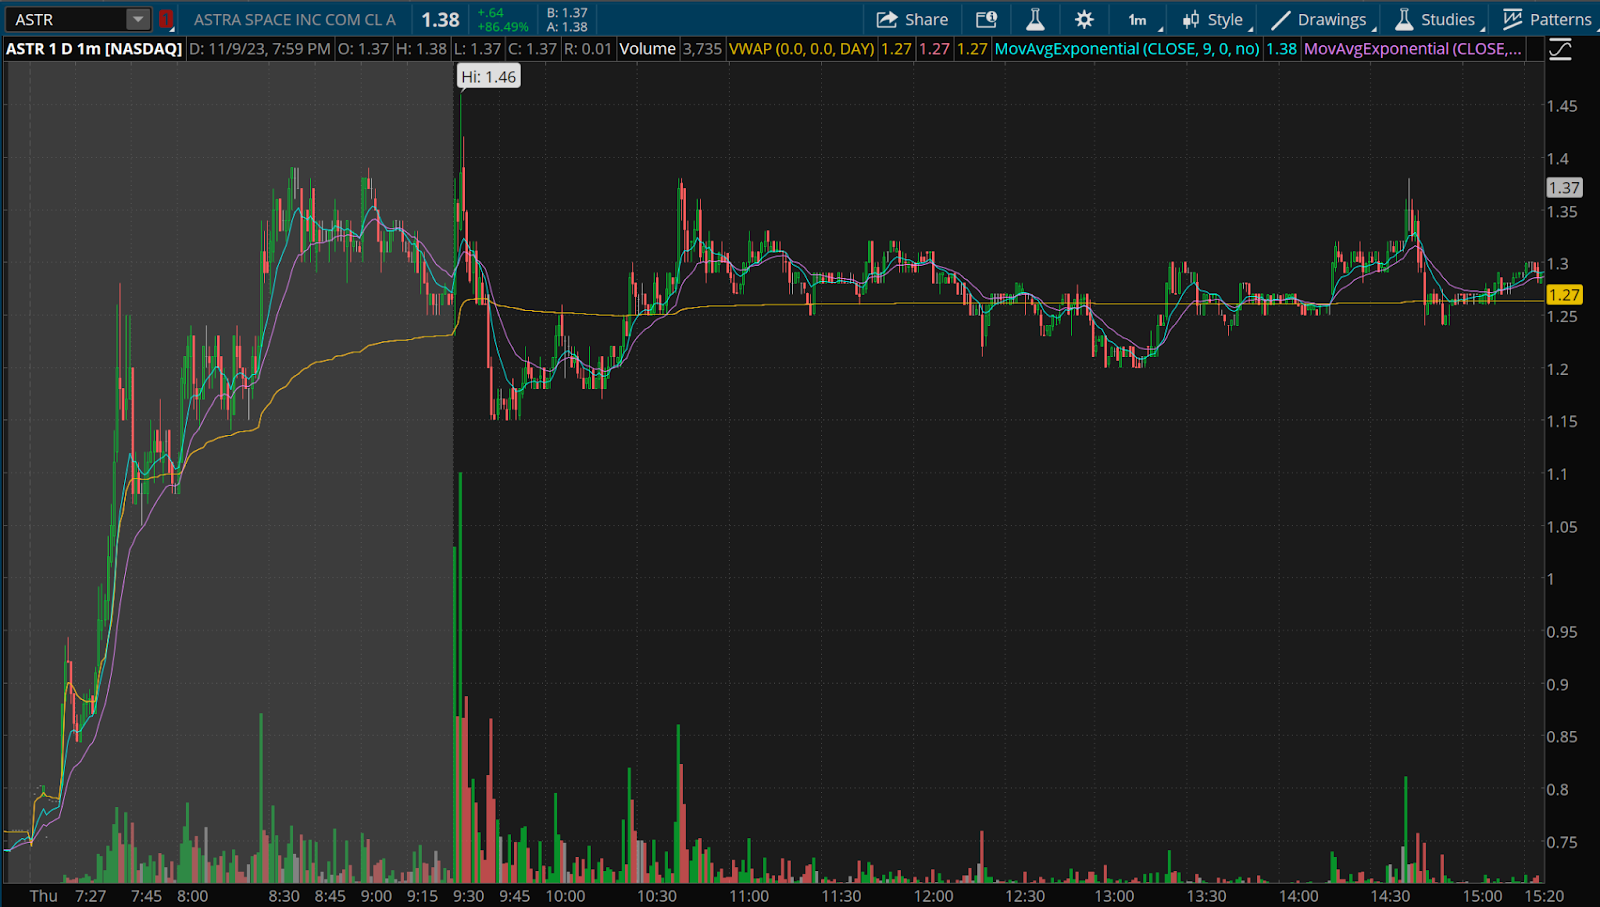Click the 10:00 time axis label
1600x907 pixels.
[x=565, y=896]
